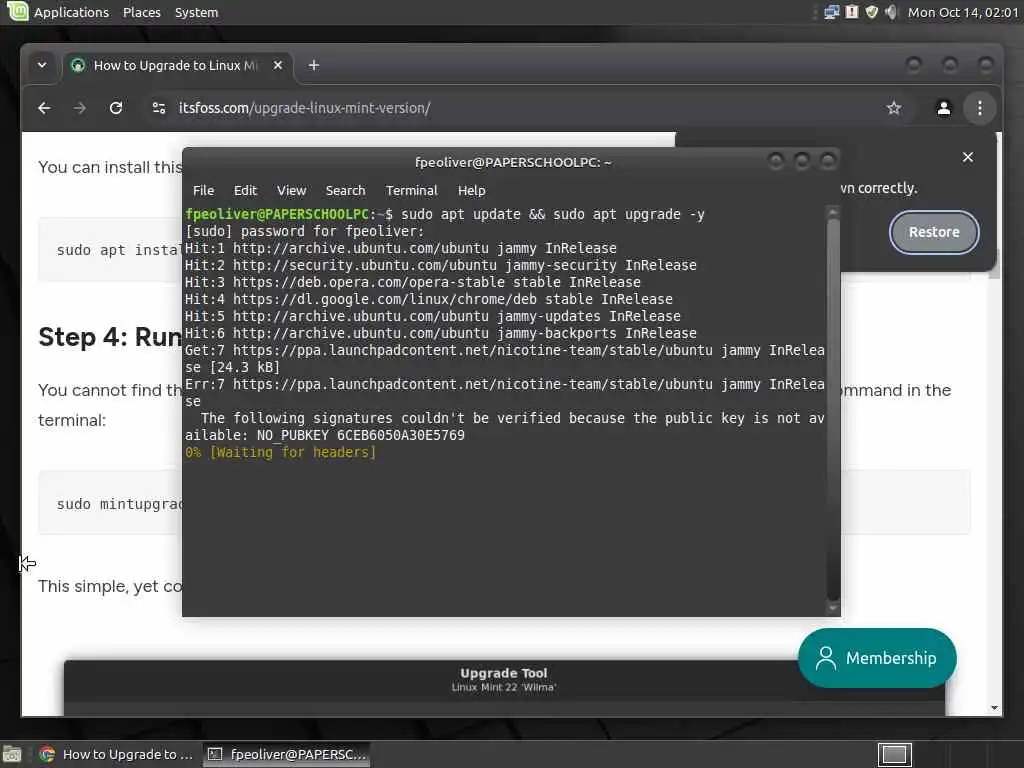Screen dimensions: 1024x768
Task: Click the Step 4 heading on webpage
Action: [x=109, y=337]
